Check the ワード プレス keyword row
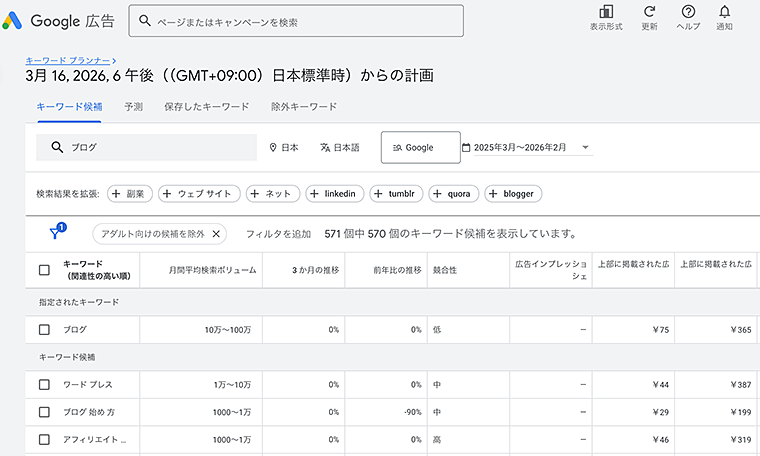Image resolution: width=760 pixels, height=456 pixels. coord(44,384)
